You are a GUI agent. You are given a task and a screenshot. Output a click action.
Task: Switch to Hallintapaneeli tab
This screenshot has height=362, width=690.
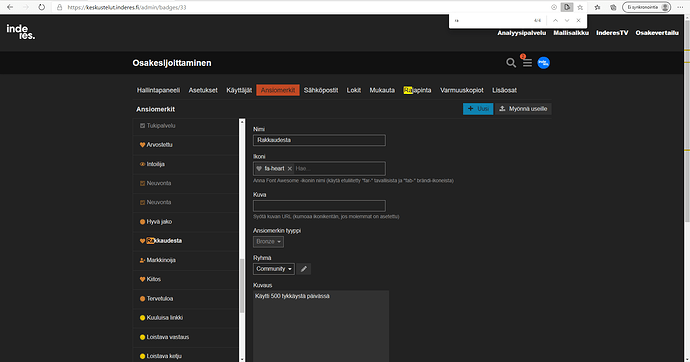(158, 90)
